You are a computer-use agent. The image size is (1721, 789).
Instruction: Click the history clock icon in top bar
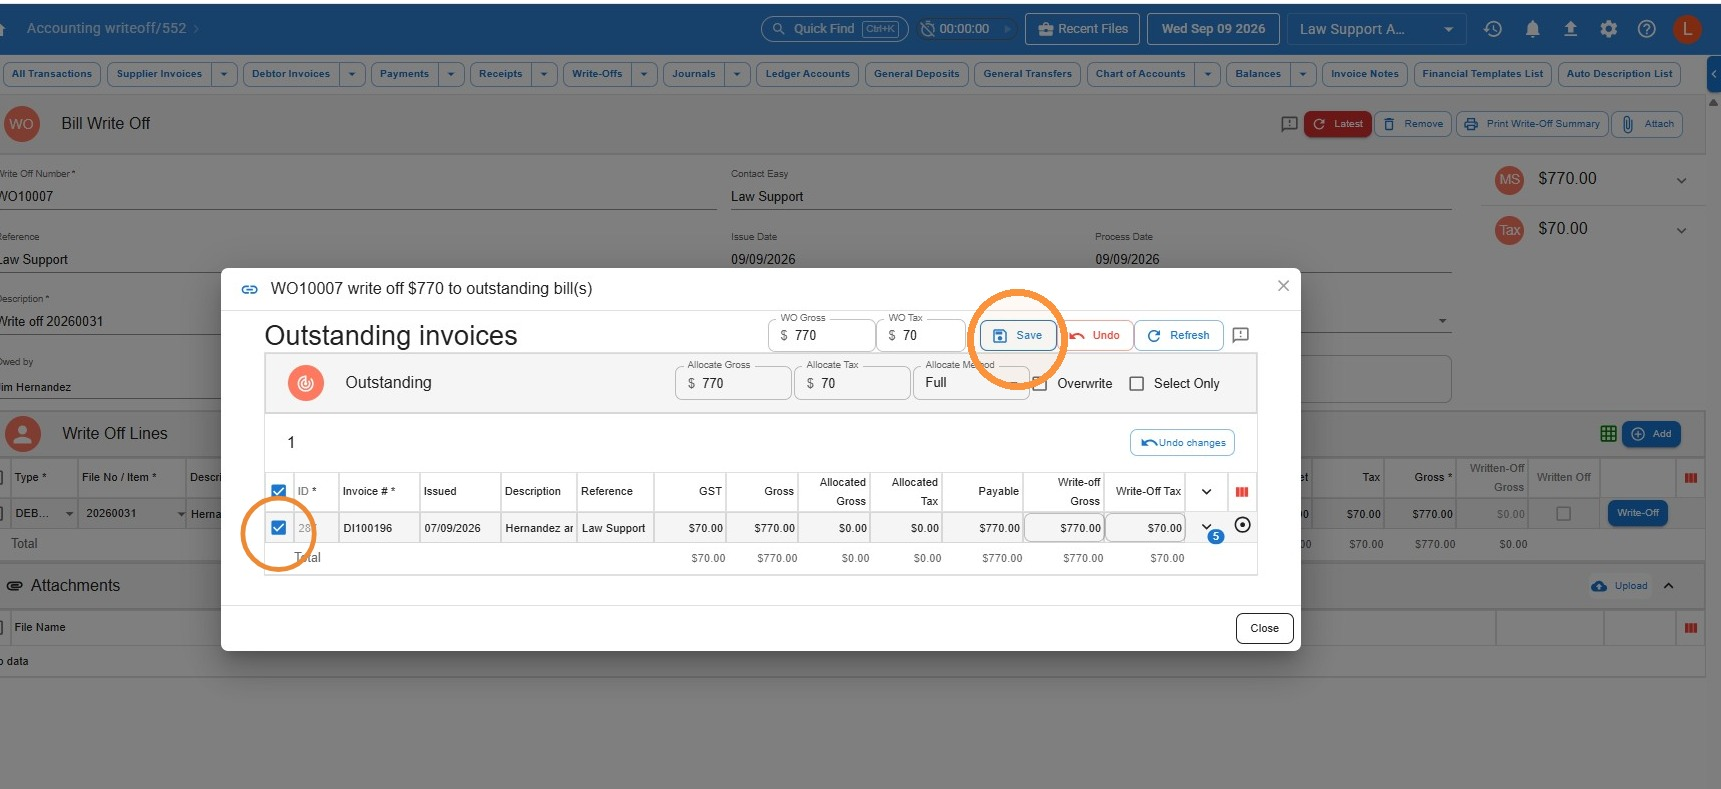point(1493,29)
